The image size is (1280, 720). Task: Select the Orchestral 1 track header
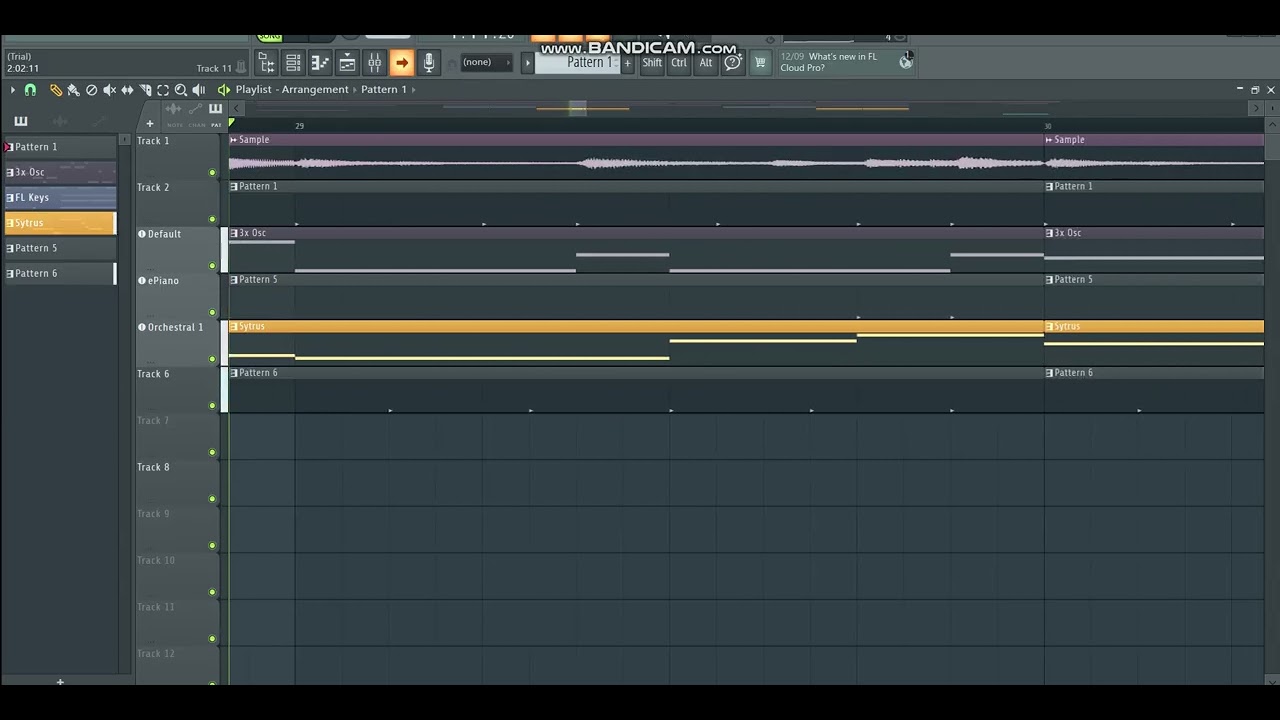(178, 343)
